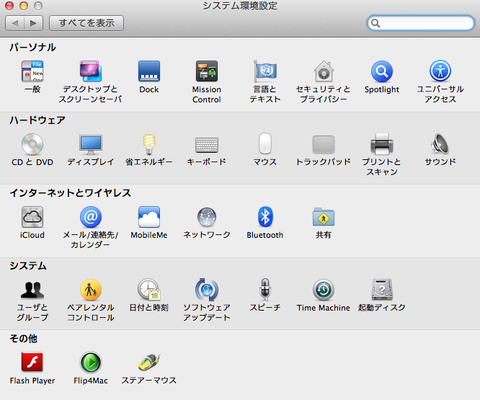Open トラックパッド (Trackpad) preferences
The height and width of the screenshot is (400, 480).
(x=324, y=145)
